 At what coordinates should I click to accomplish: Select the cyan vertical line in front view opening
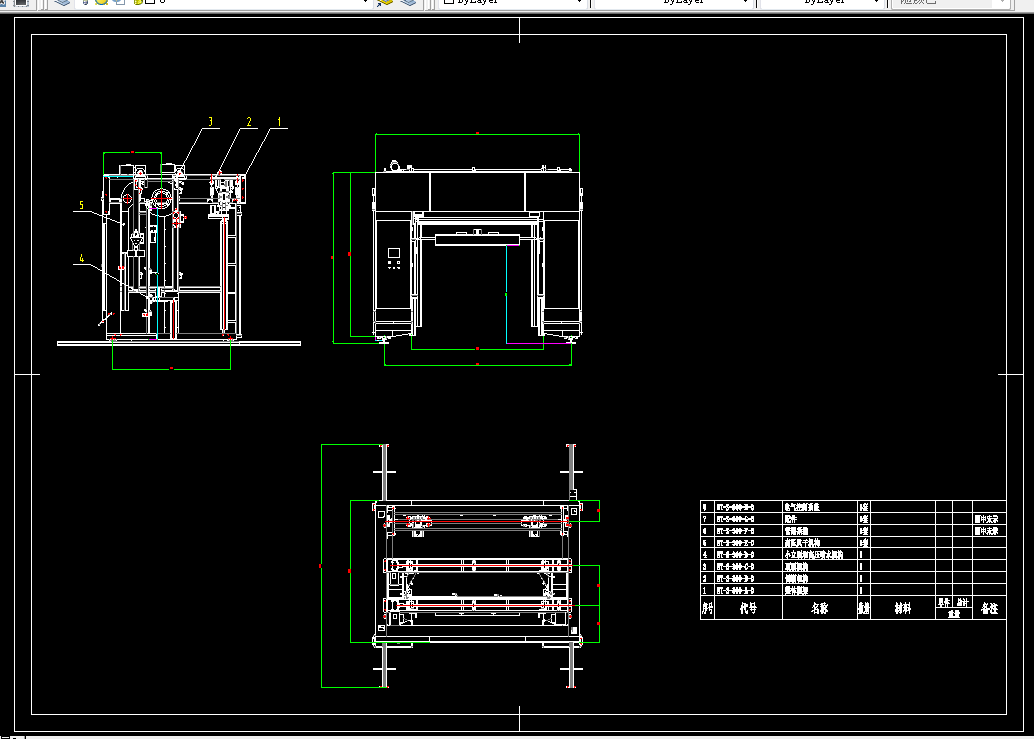tap(506, 294)
